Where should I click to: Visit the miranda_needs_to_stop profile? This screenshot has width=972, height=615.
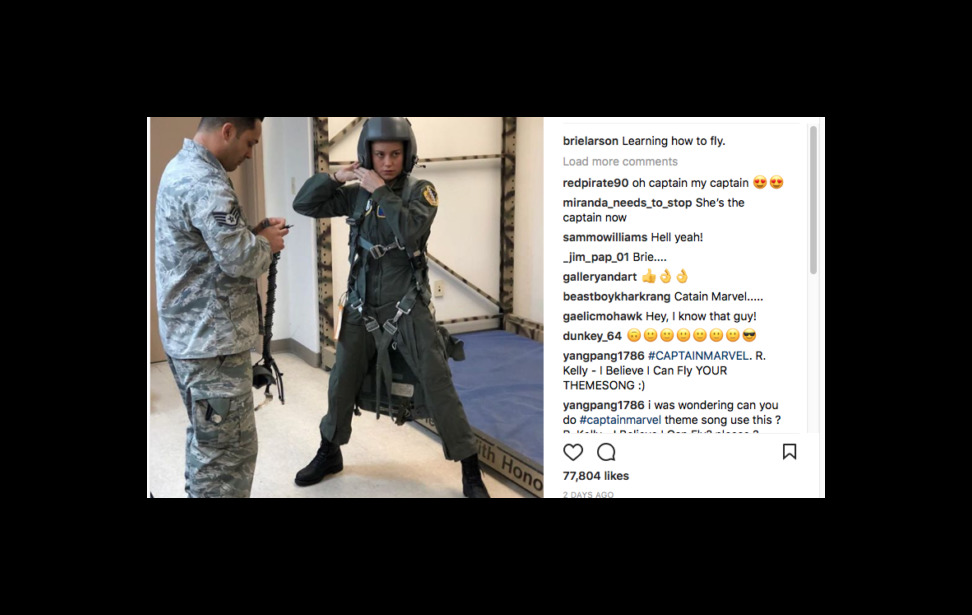click(627, 203)
